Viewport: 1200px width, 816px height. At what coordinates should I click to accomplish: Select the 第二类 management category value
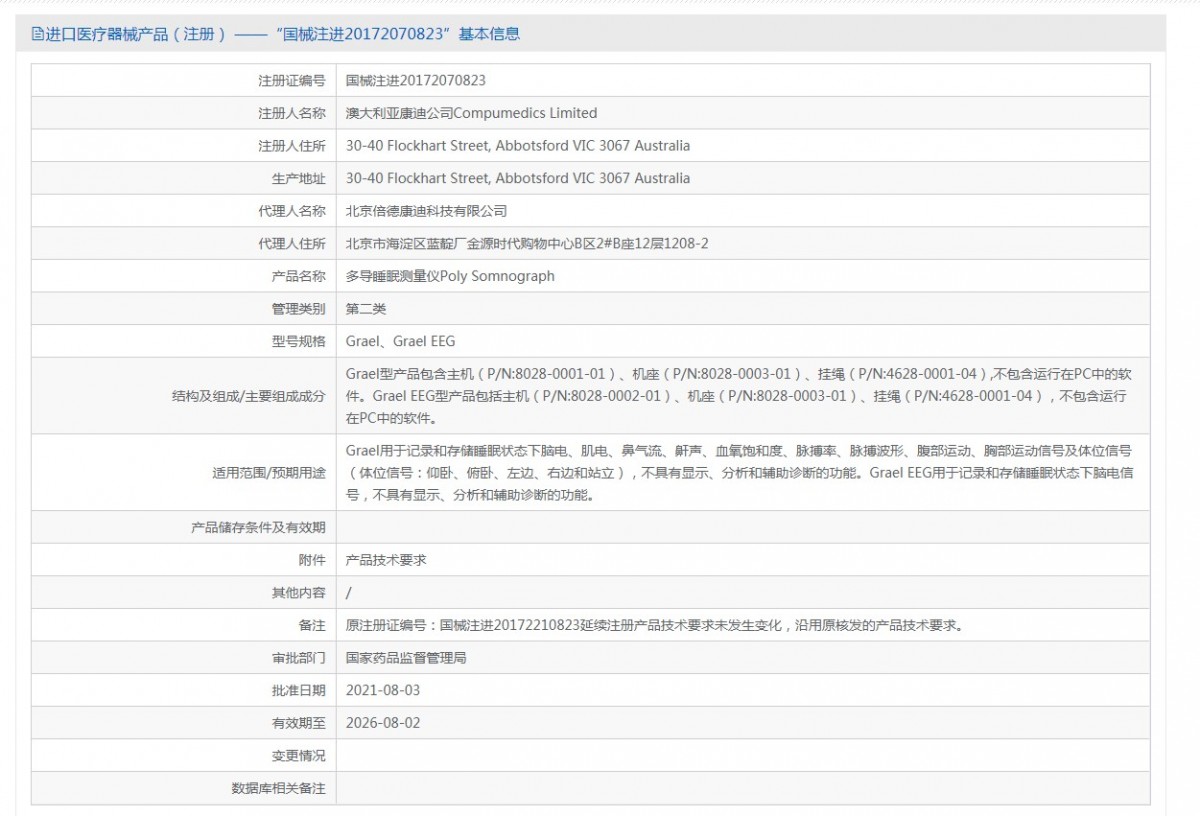click(x=366, y=309)
